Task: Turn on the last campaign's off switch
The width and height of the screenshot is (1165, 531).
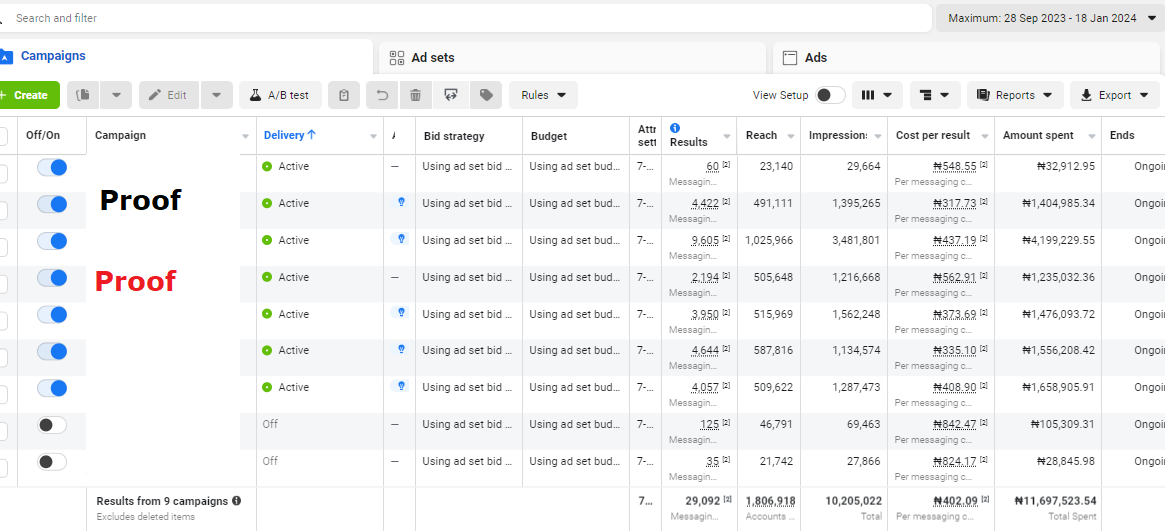Action: (52, 462)
